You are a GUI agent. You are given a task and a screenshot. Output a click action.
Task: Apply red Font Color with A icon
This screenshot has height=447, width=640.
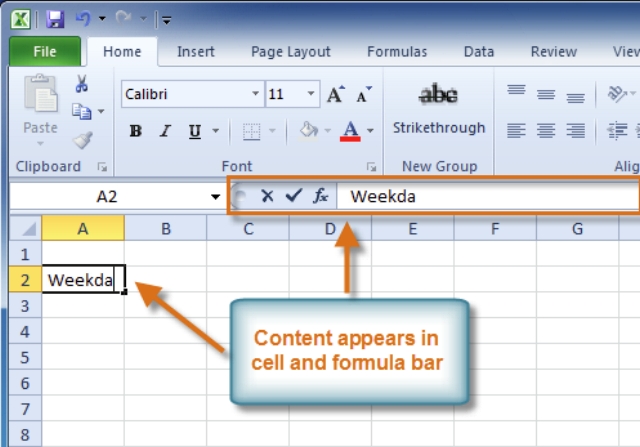tap(350, 131)
